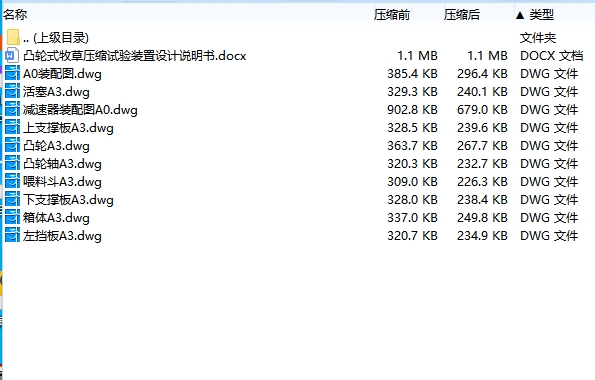Click the DWG icon beside A0装配图.dwg

[12, 73]
